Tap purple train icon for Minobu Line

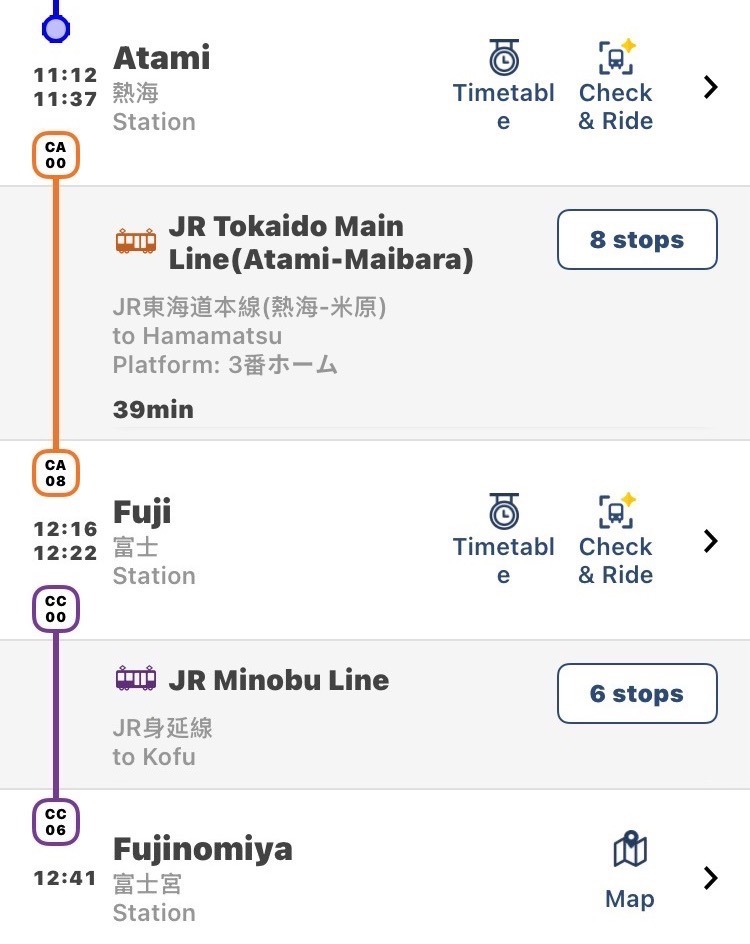click(136, 679)
